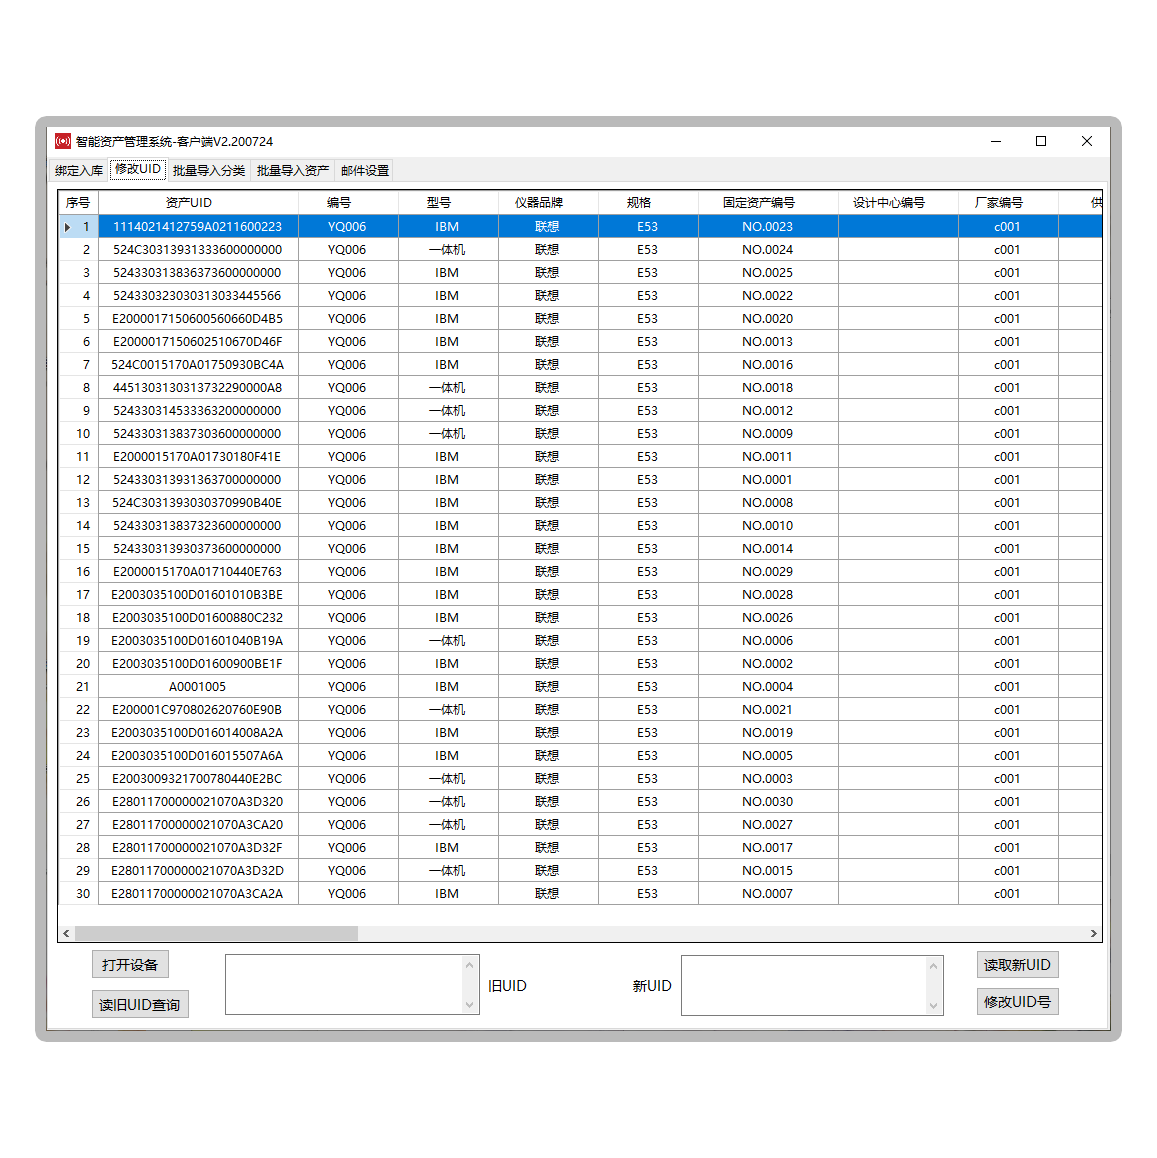Image resolution: width=1157 pixels, height=1158 pixels.
Task: Open the 批量导入分类 tab
Action: pos(208,171)
